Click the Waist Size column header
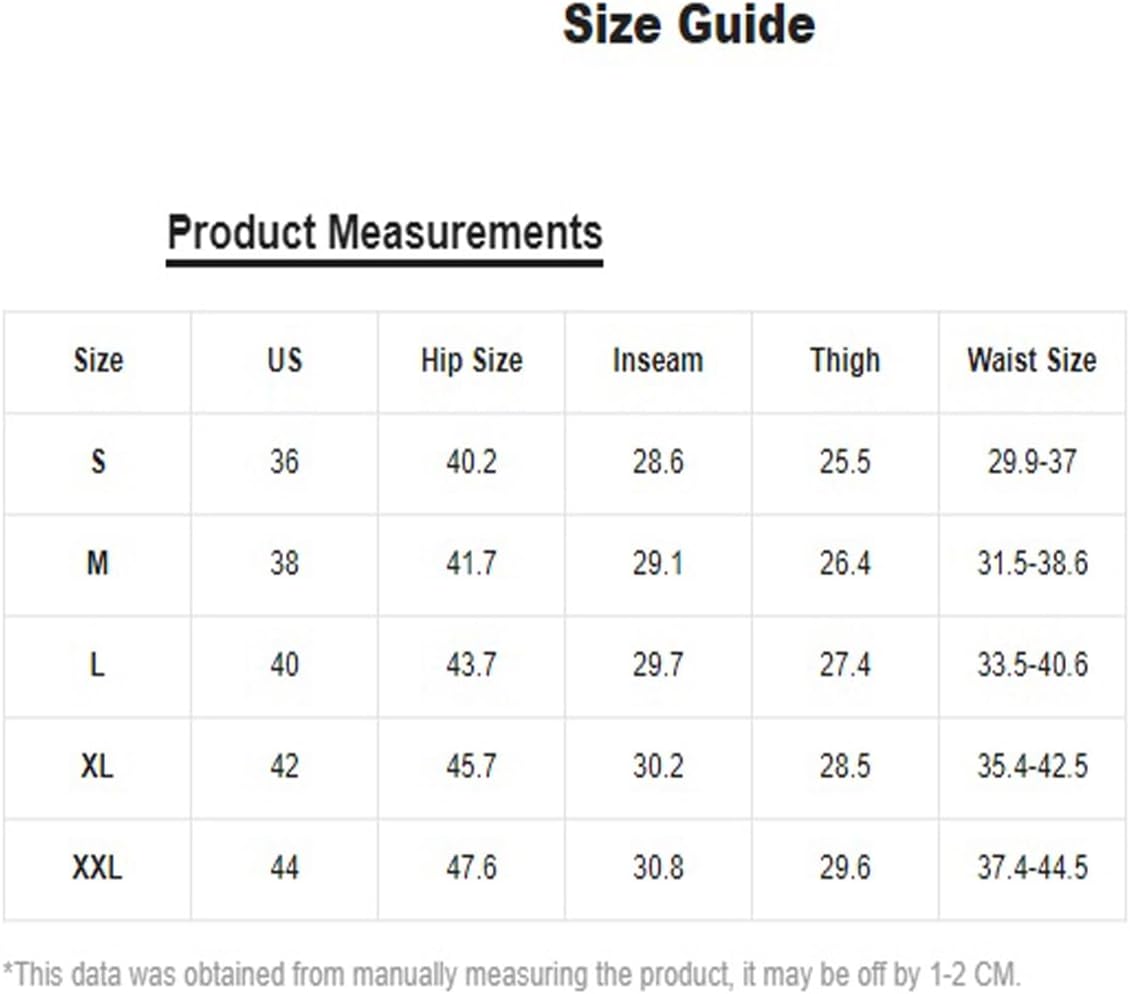1130x994 pixels. coord(1032,360)
